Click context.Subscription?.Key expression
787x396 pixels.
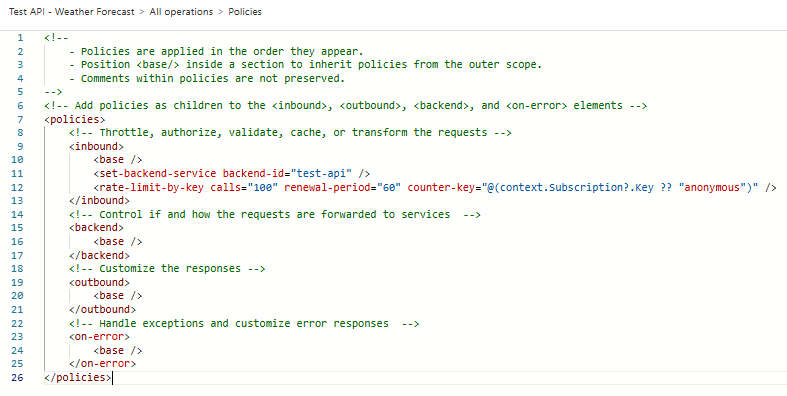[x=577, y=187]
